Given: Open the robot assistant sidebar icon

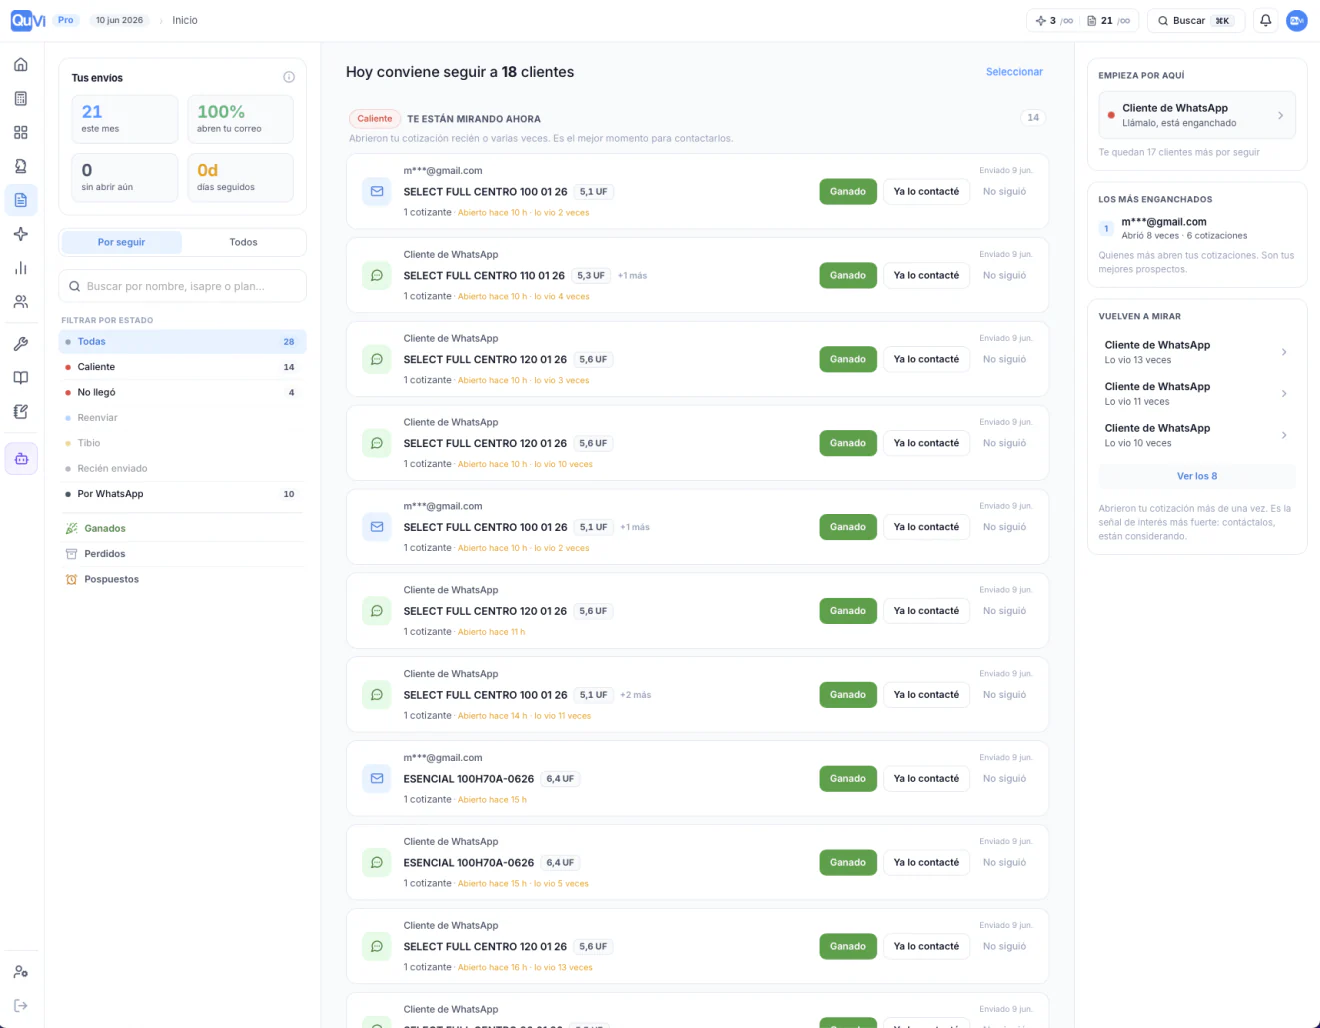Looking at the screenshot, I should 21,459.
